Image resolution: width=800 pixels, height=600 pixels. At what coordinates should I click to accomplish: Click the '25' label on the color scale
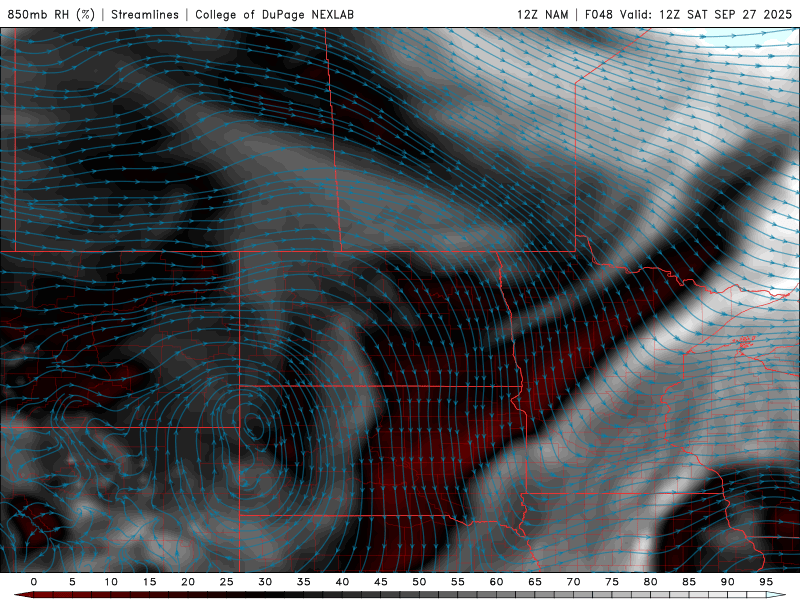(227, 582)
